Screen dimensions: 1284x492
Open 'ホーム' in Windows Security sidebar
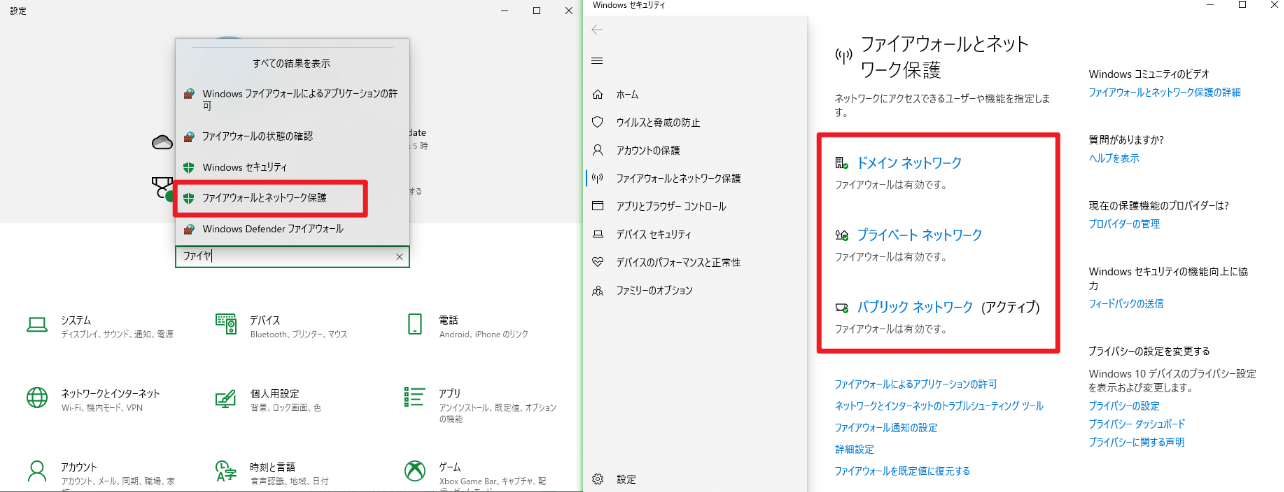[627, 95]
